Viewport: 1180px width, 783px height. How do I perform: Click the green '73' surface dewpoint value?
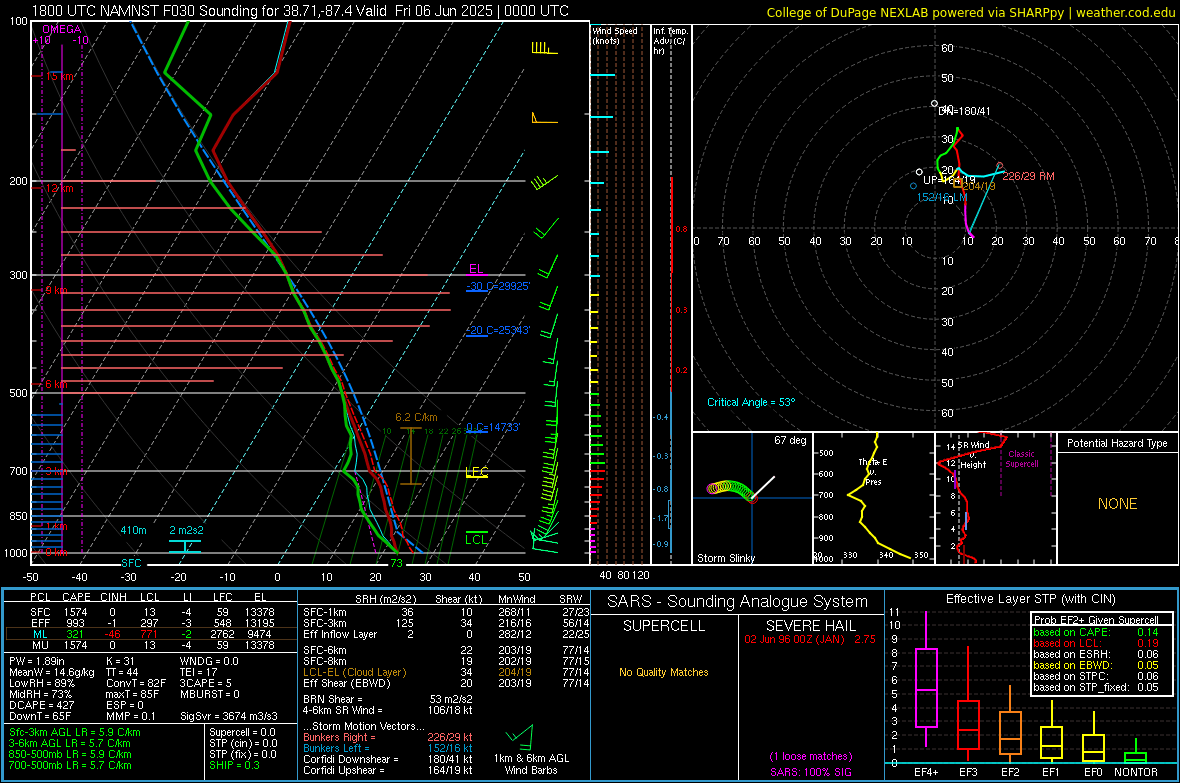click(396, 563)
